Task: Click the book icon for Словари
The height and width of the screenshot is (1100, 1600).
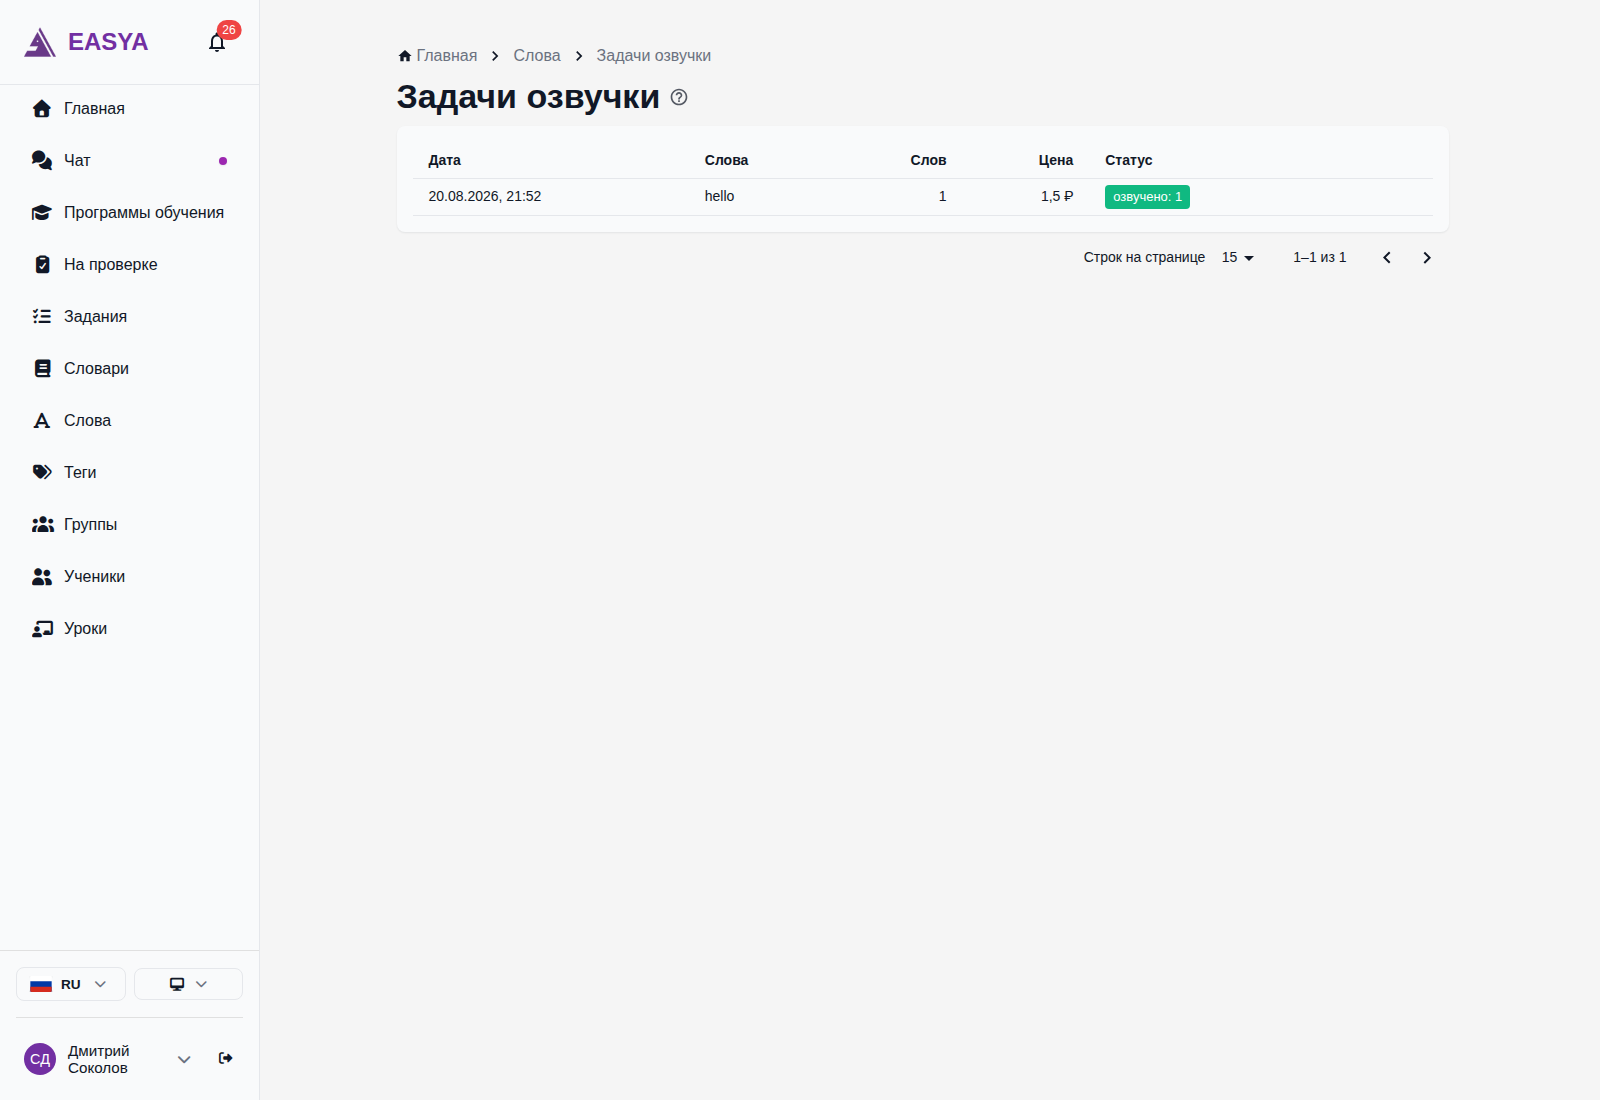Action: pyautogui.click(x=42, y=368)
